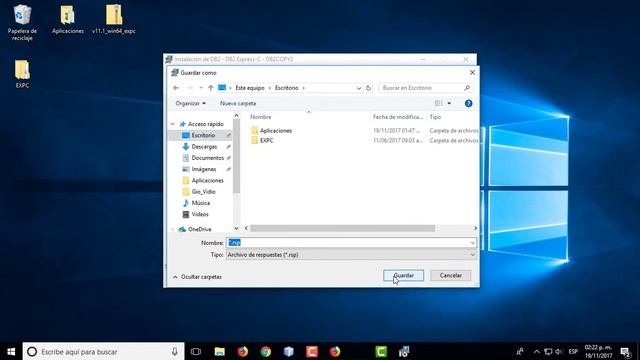Click the up-one-level arrow in dialog
The width and height of the screenshot is (640, 360).
(x=211, y=88)
